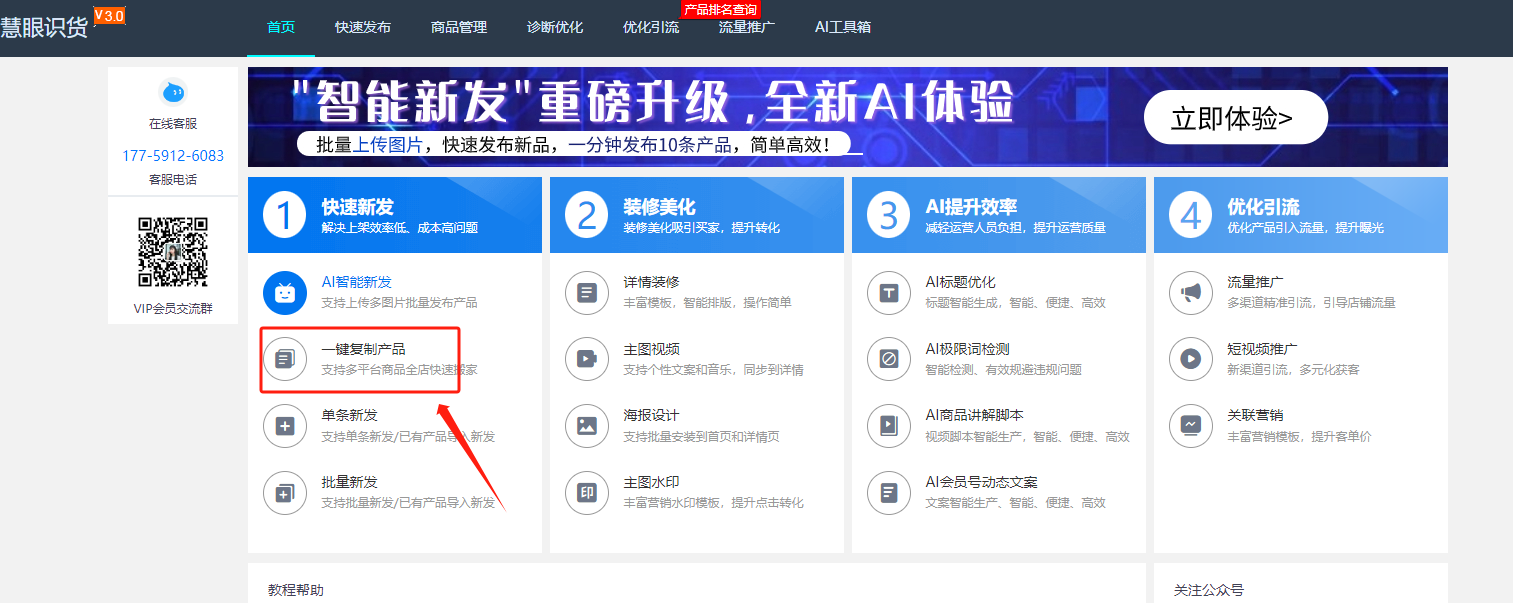Click the step 2 装修美化 number badge

pyautogui.click(x=587, y=215)
